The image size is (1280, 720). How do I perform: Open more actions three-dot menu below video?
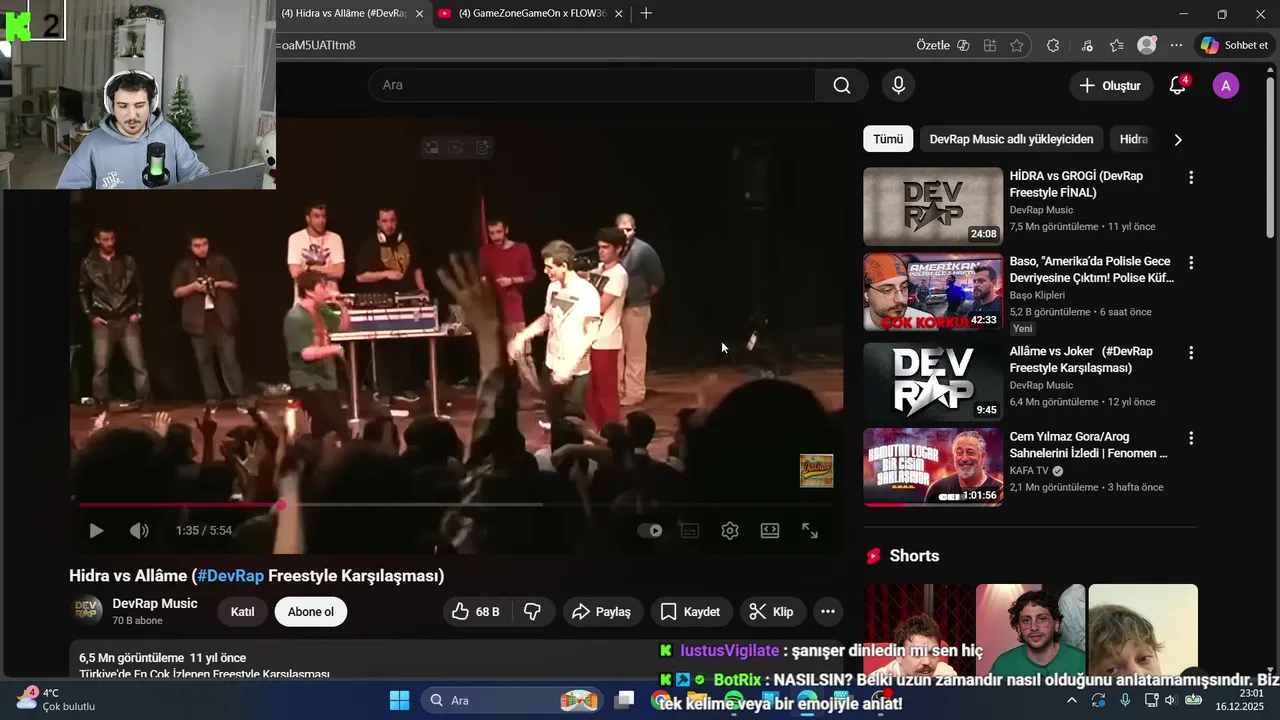pos(827,612)
